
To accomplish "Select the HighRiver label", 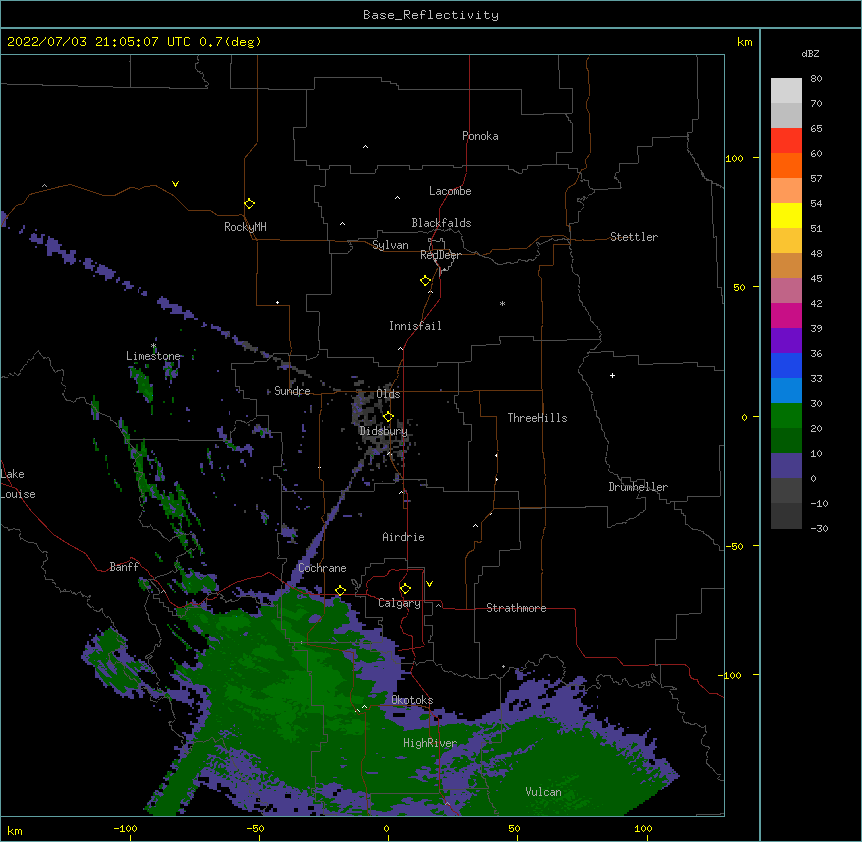I will (430, 743).
